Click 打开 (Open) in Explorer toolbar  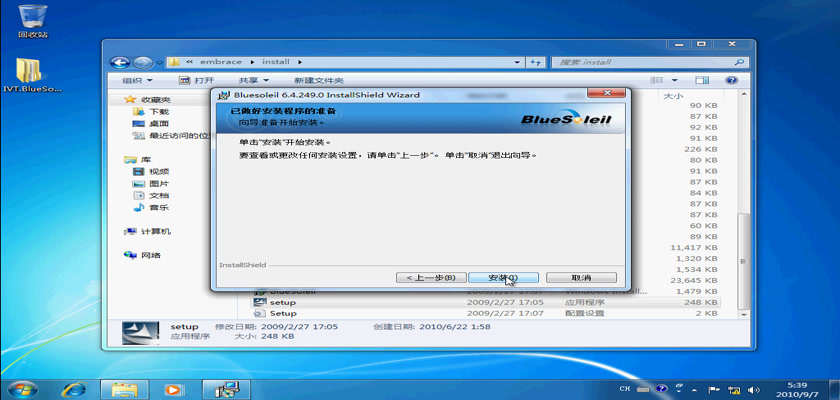pyautogui.click(x=197, y=80)
